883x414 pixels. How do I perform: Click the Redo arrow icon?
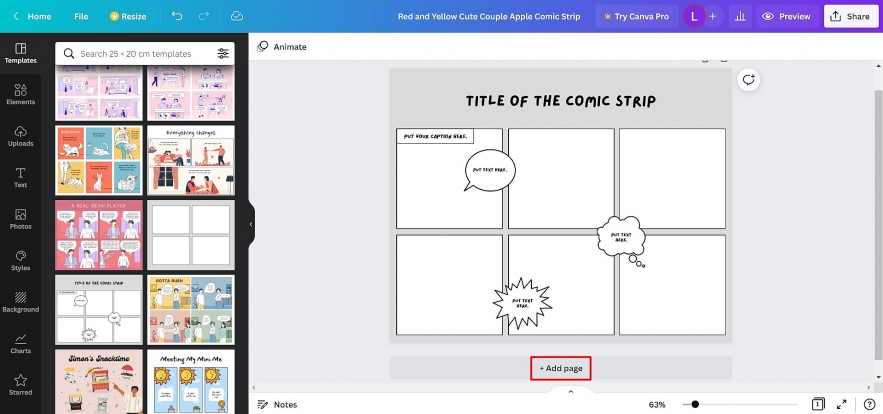pos(206,16)
